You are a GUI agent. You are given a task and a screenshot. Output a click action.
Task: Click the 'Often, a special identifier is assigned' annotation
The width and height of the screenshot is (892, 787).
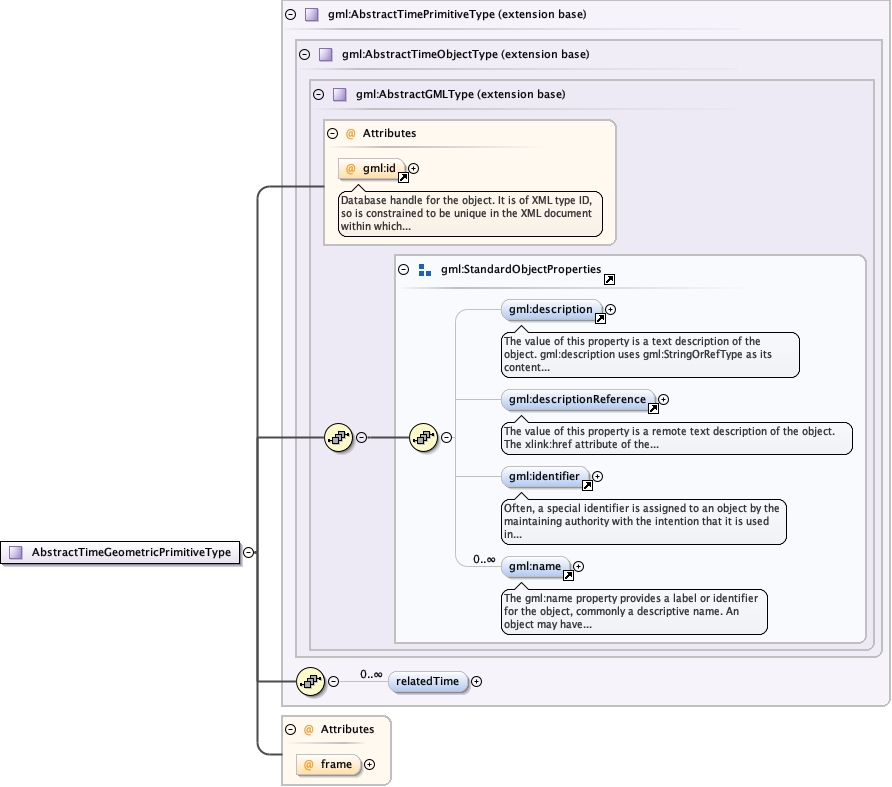[644, 522]
